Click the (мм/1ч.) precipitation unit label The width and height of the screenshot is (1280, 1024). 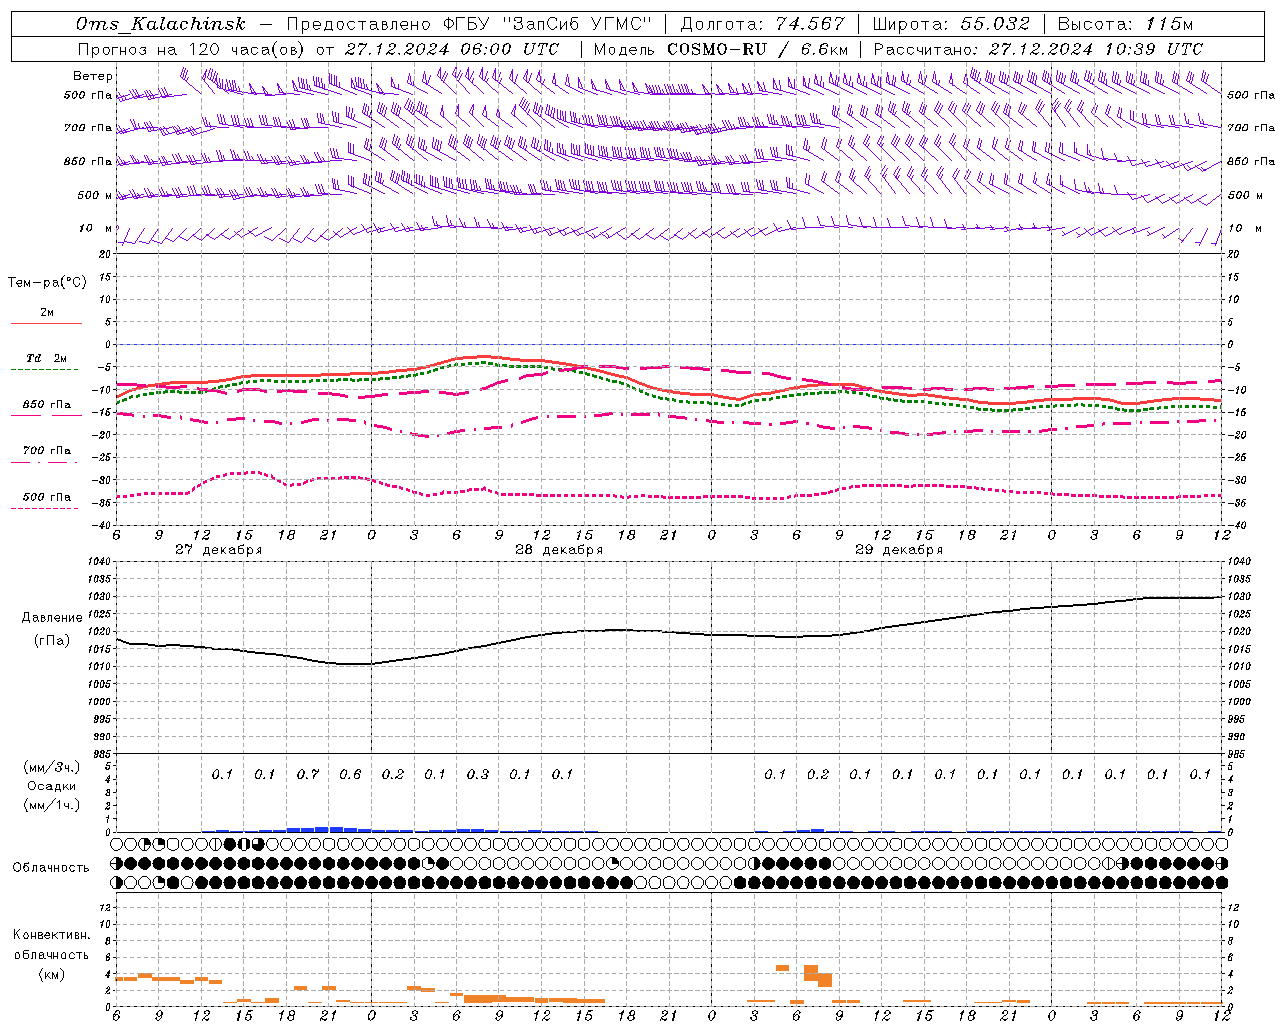click(x=51, y=805)
